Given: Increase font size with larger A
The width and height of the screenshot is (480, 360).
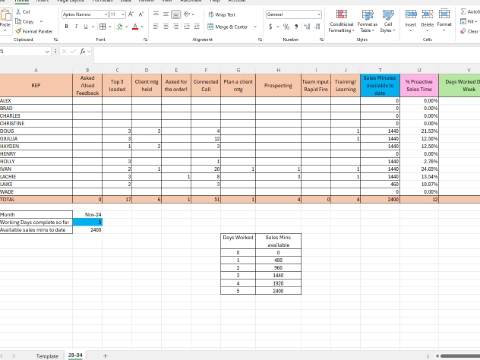Looking at the screenshot, I should point(131,14).
